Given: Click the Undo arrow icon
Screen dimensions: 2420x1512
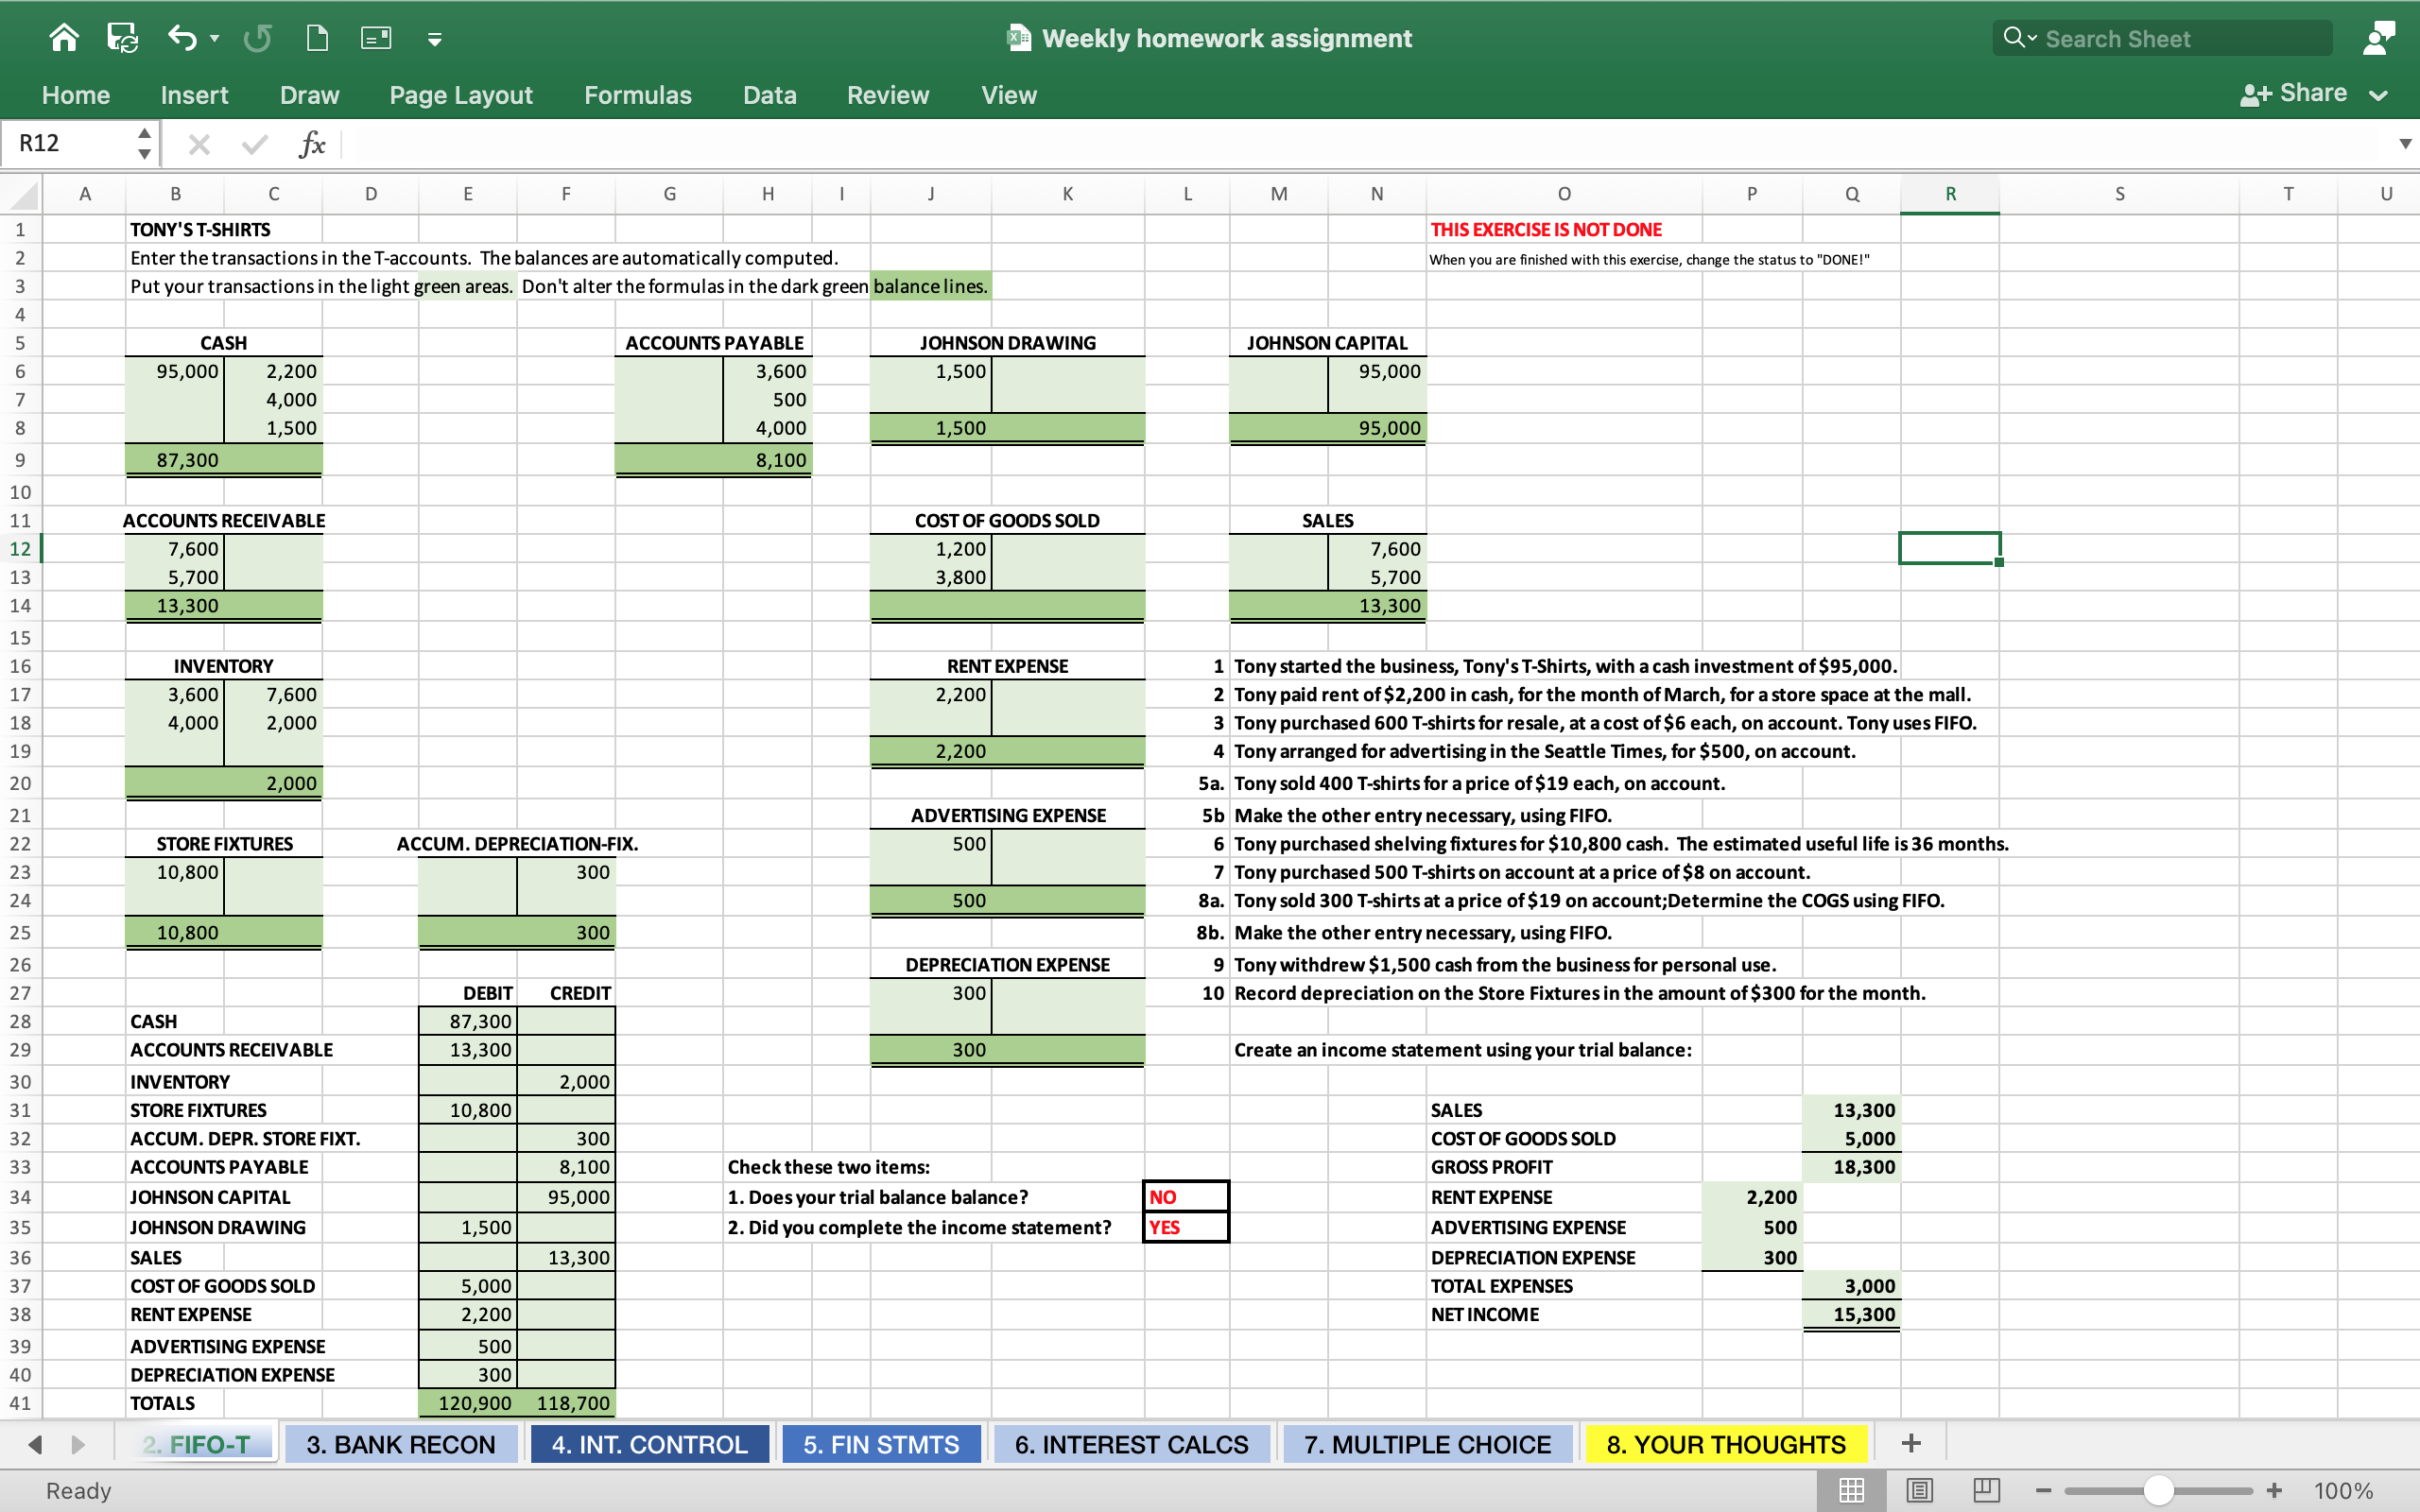Looking at the screenshot, I should click(x=182, y=38).
